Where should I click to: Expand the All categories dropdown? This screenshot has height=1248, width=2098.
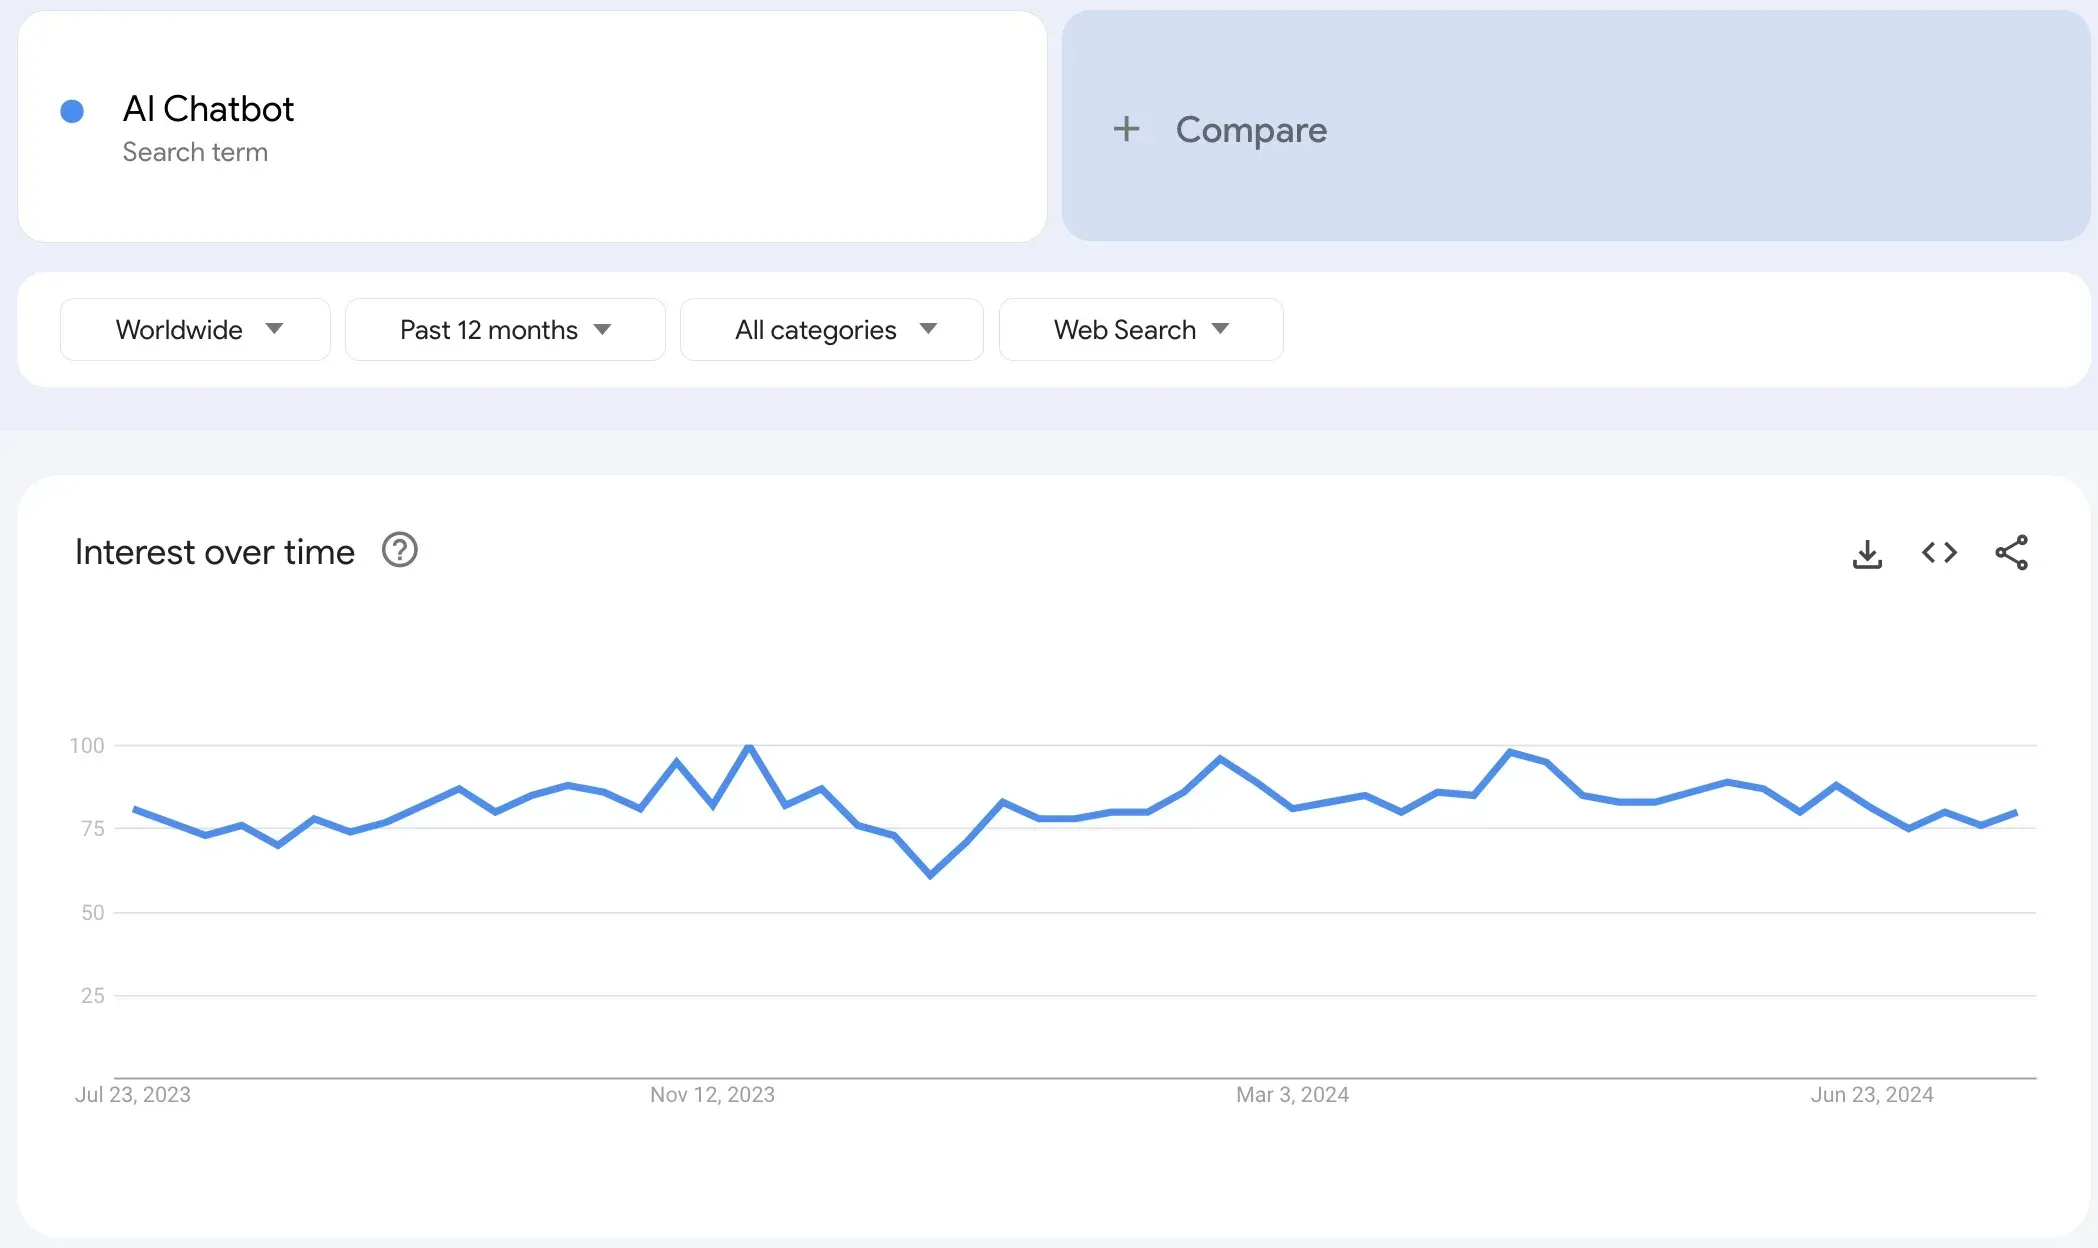828,328
